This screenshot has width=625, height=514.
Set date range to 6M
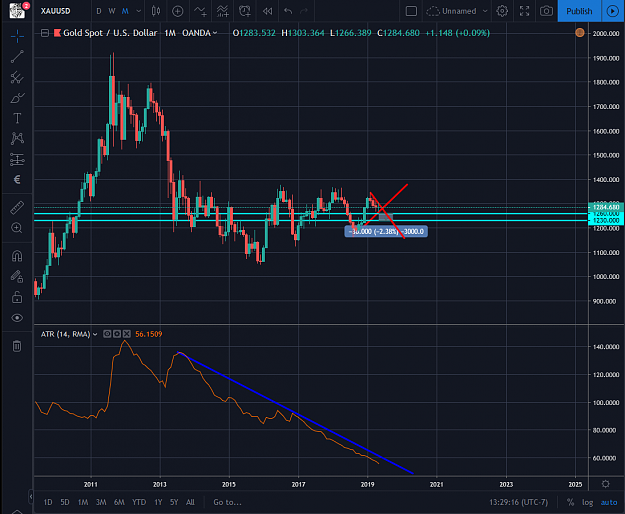pos(119,502)
